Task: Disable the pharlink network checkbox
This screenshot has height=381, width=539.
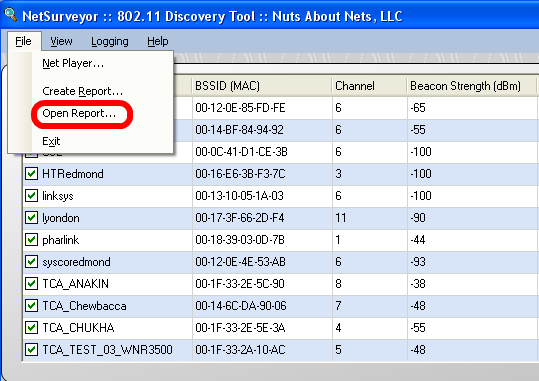Action: click(x=31, y=240)
